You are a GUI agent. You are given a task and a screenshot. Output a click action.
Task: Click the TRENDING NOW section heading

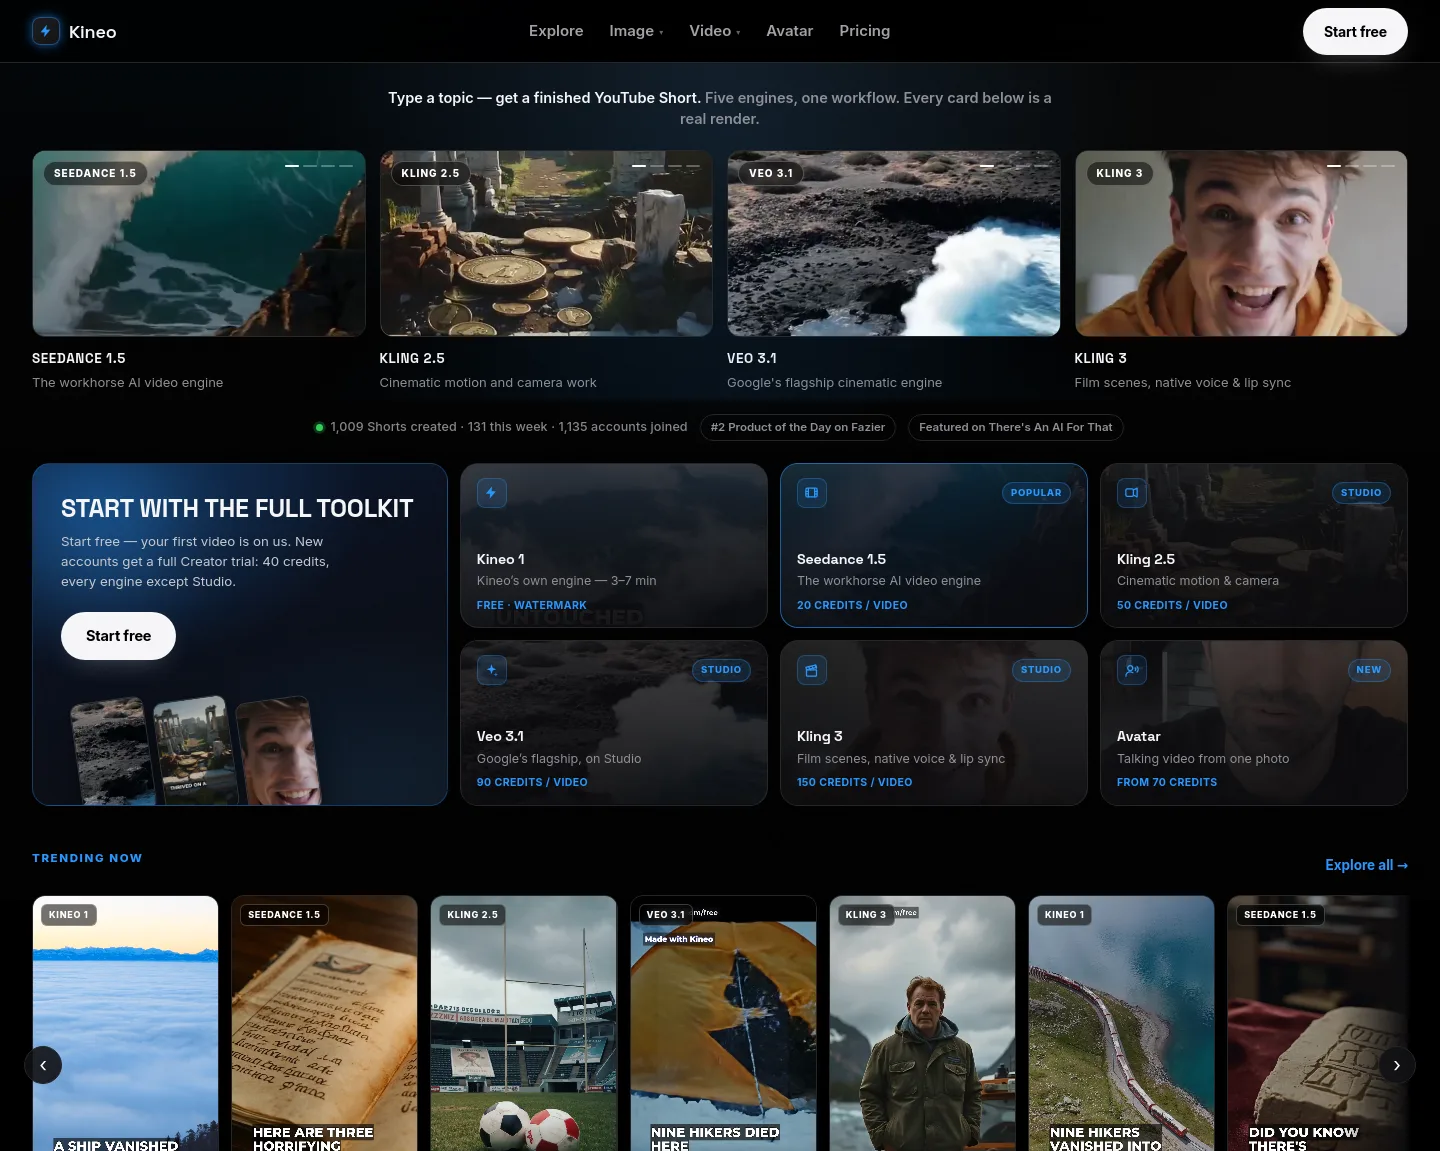tap(87, 858)
